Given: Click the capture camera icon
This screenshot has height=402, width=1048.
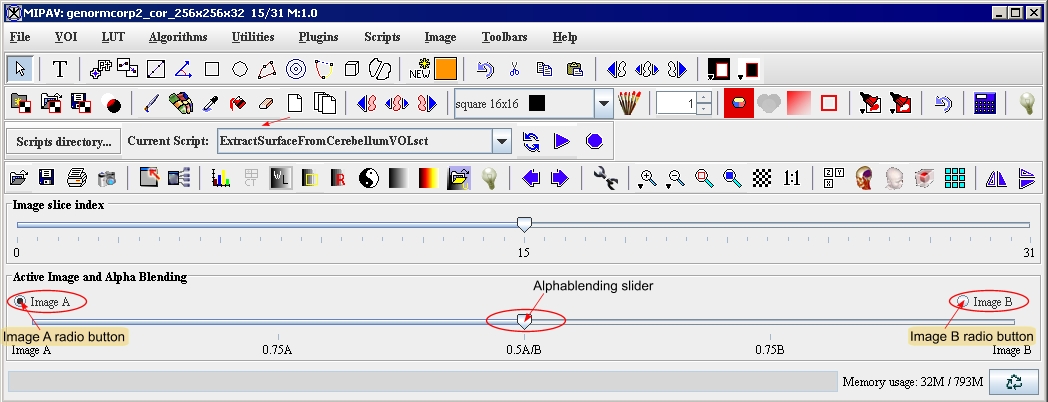Looking at the screenshot, I should [107, 178].
